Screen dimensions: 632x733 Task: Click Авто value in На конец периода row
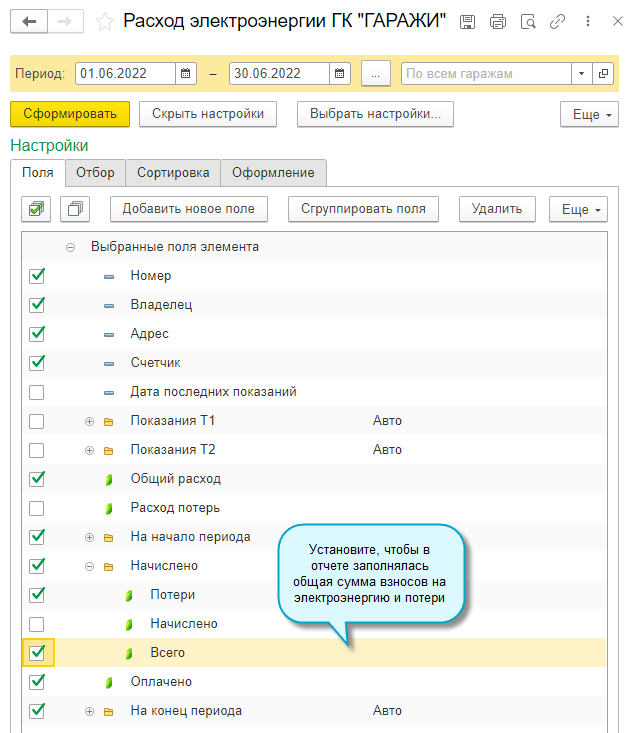(x=387, y=711)
